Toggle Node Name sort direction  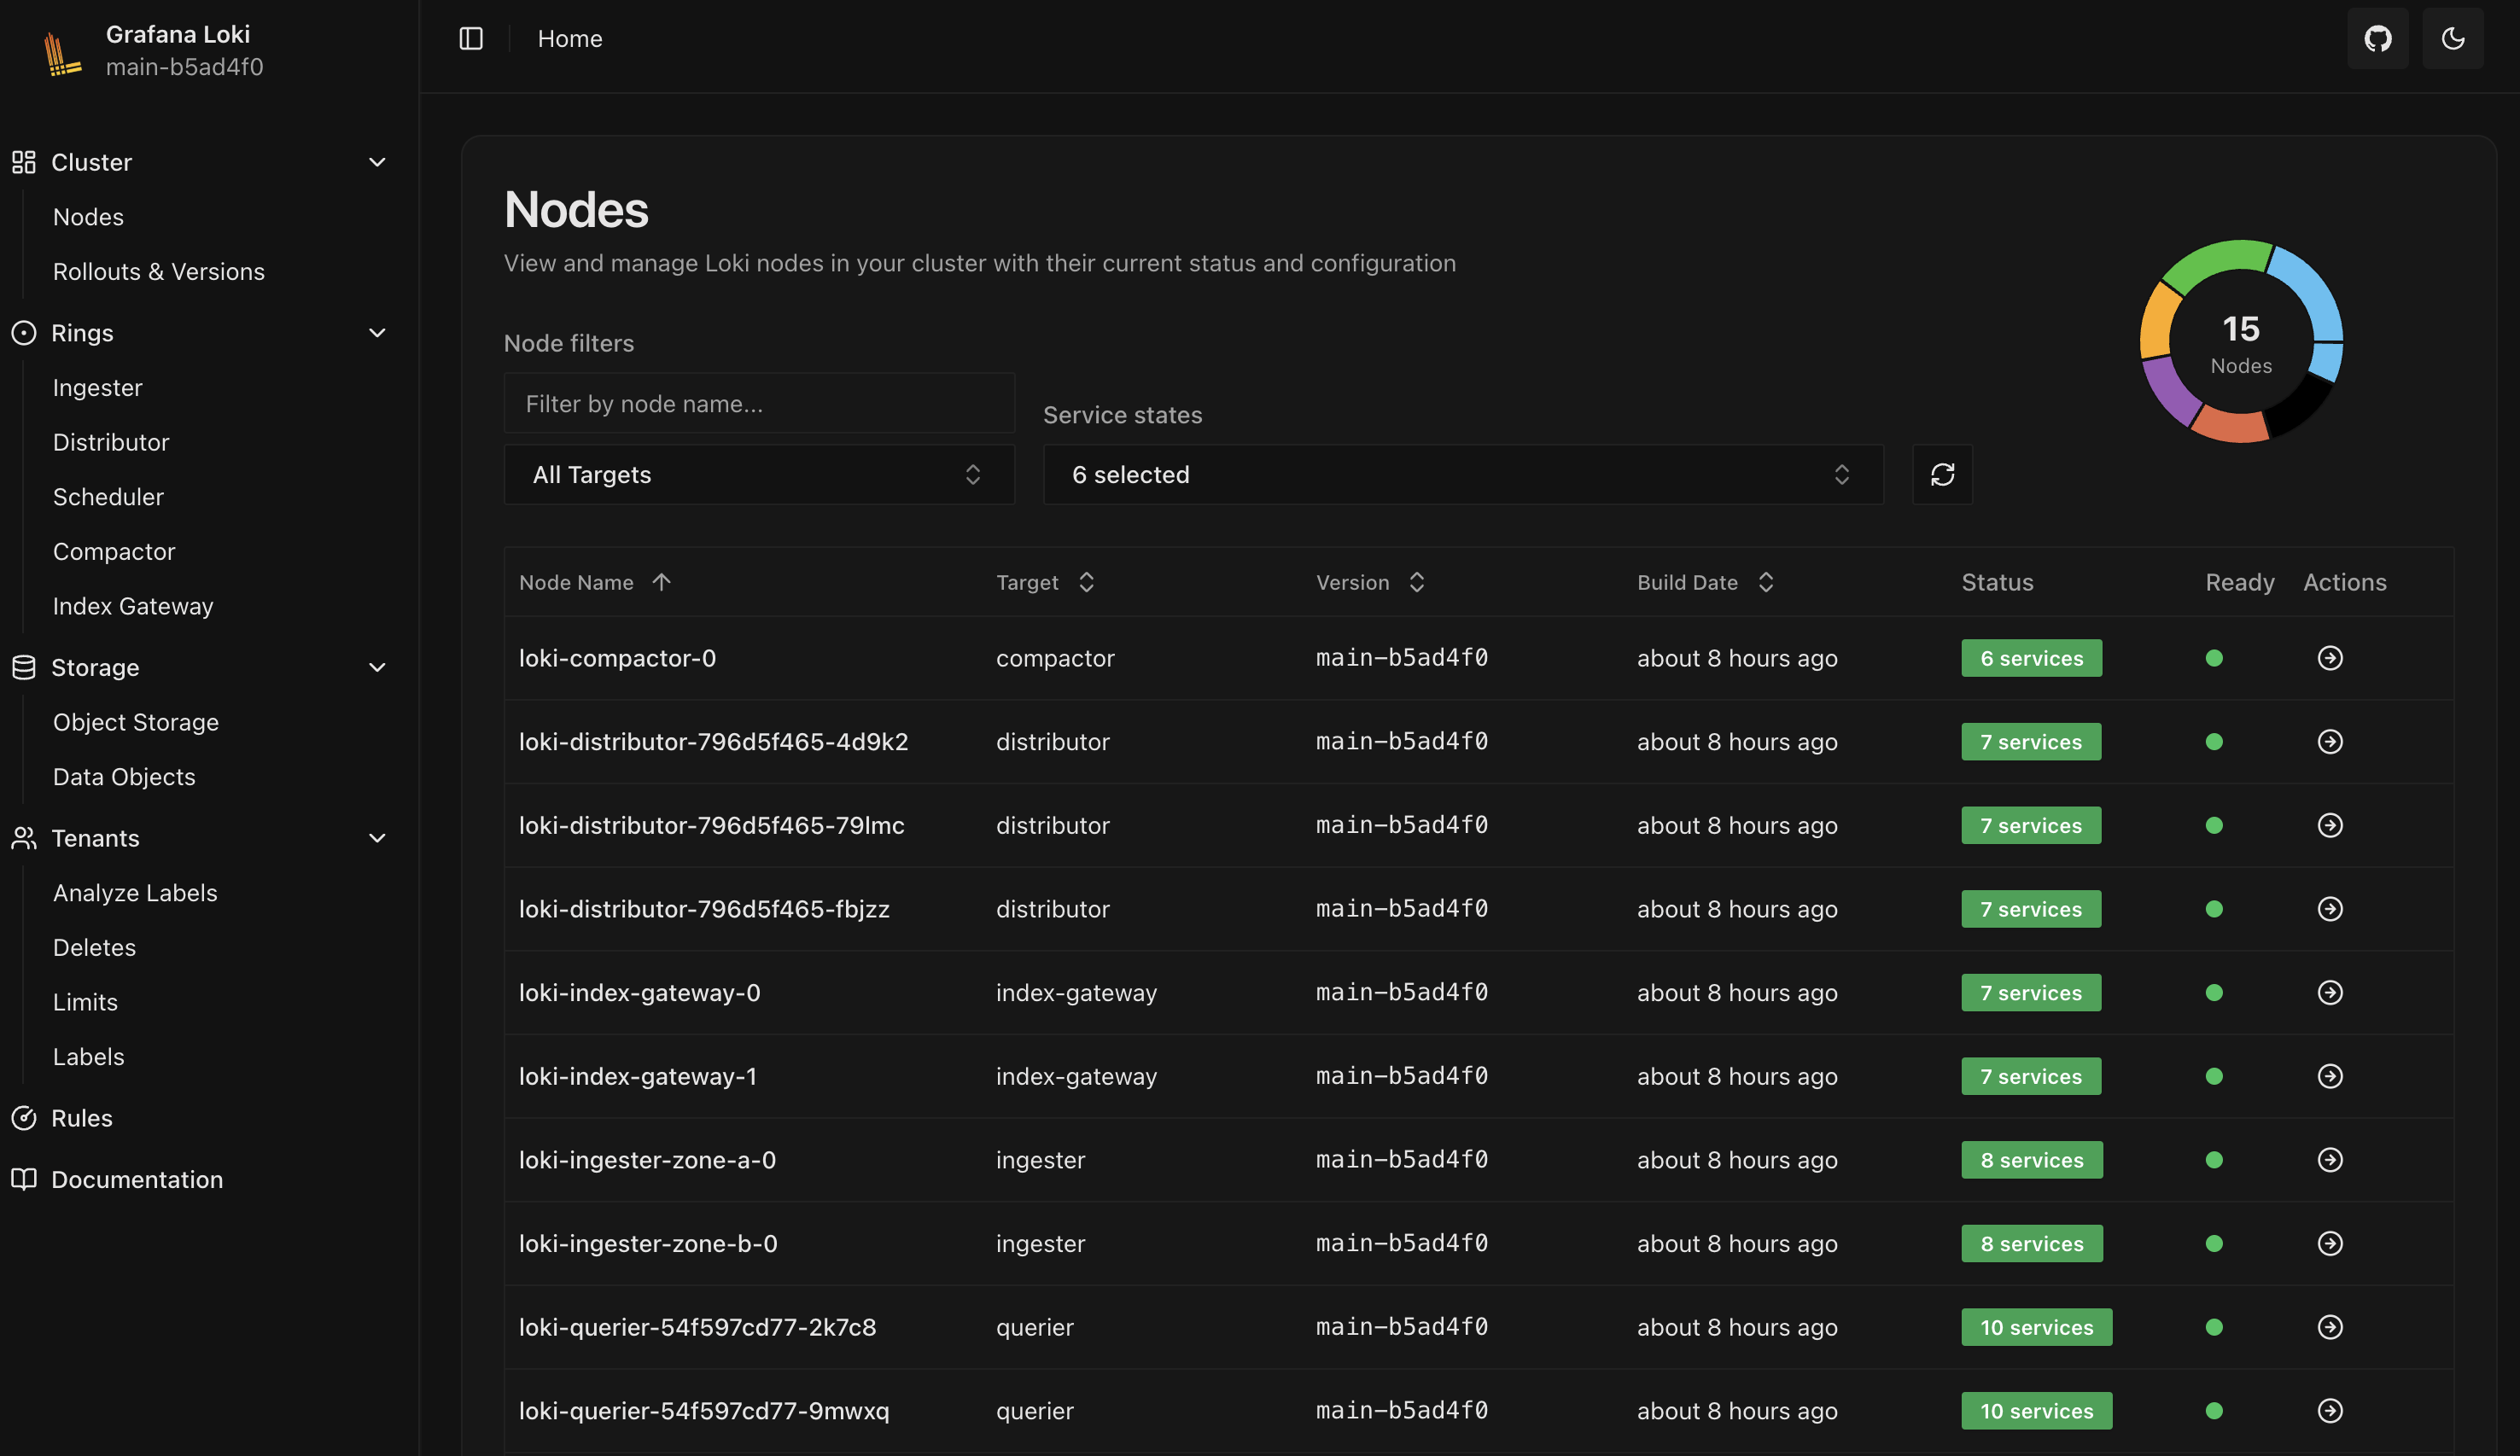coord(661,581)
